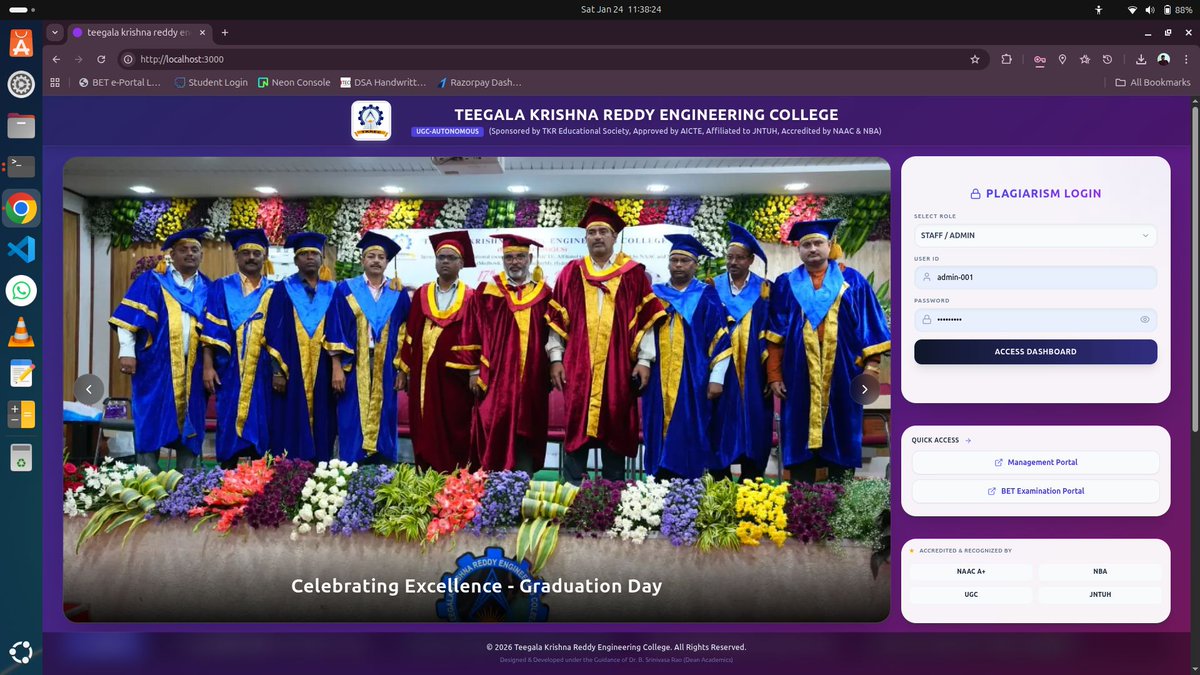Open Neon Console bookmark
Viewport: 1200px width, 675px height.
[294, 82]
